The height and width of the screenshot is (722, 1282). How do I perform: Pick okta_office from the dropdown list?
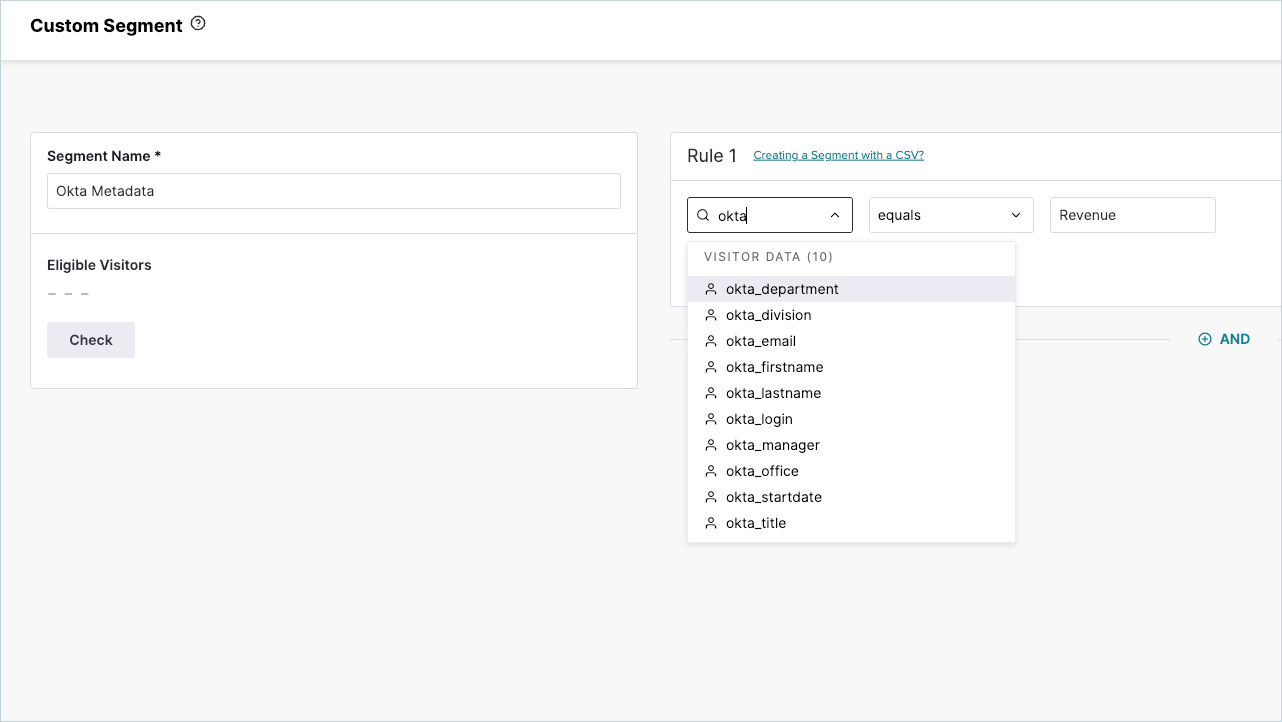(x=851, y=471)
